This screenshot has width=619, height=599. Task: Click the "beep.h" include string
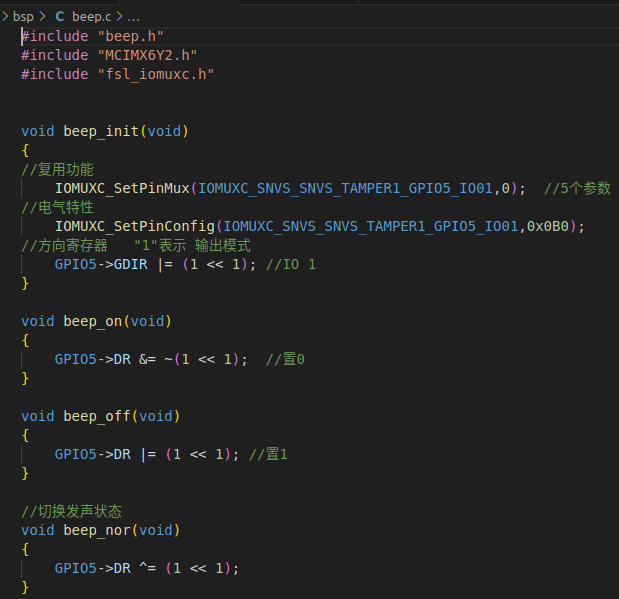(x=131, y=36)
